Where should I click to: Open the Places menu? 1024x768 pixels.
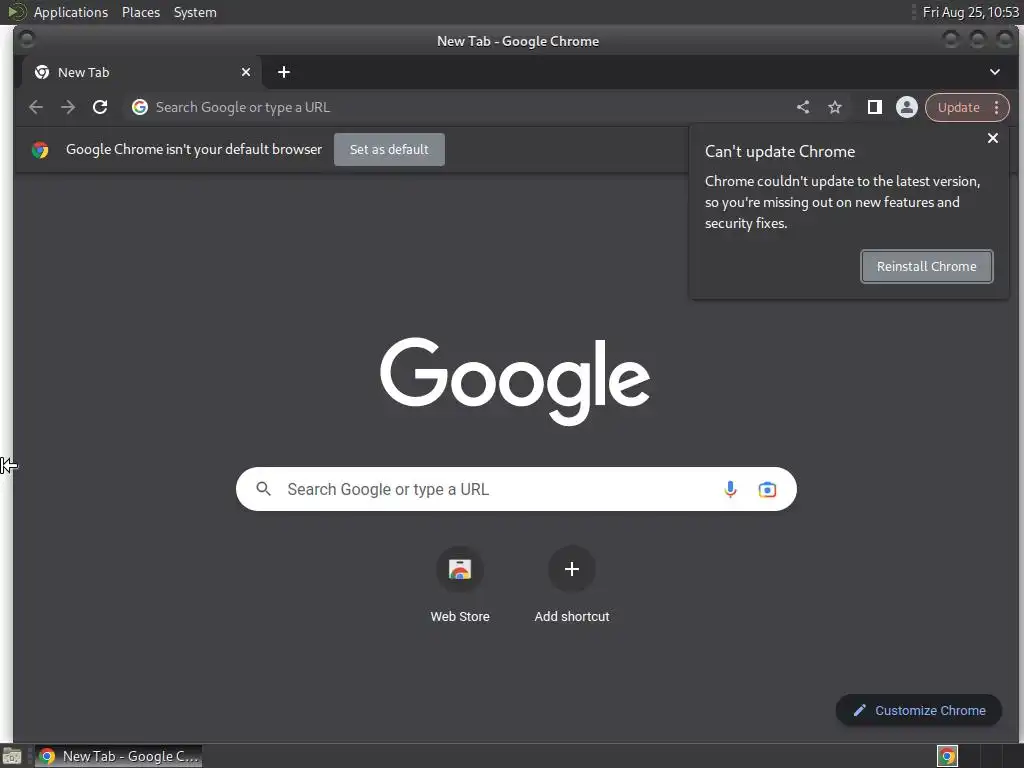(x=141, y=12)
